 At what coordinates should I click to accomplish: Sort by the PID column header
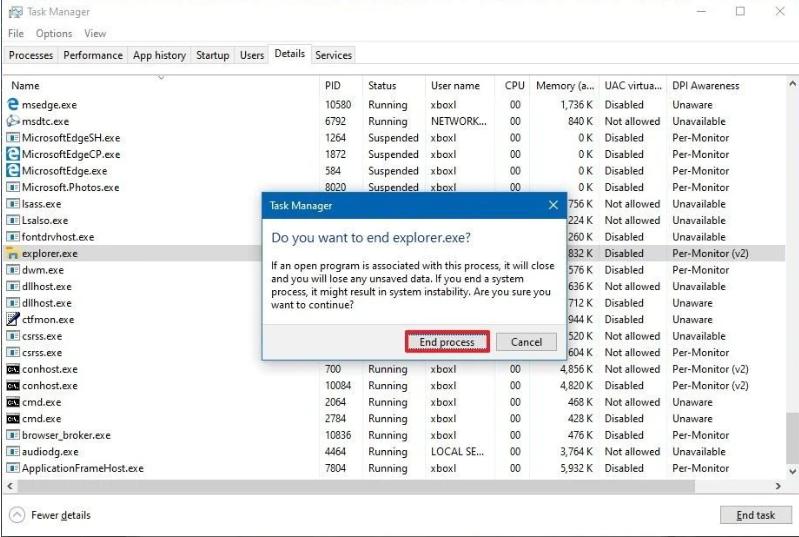coord(340,86)
